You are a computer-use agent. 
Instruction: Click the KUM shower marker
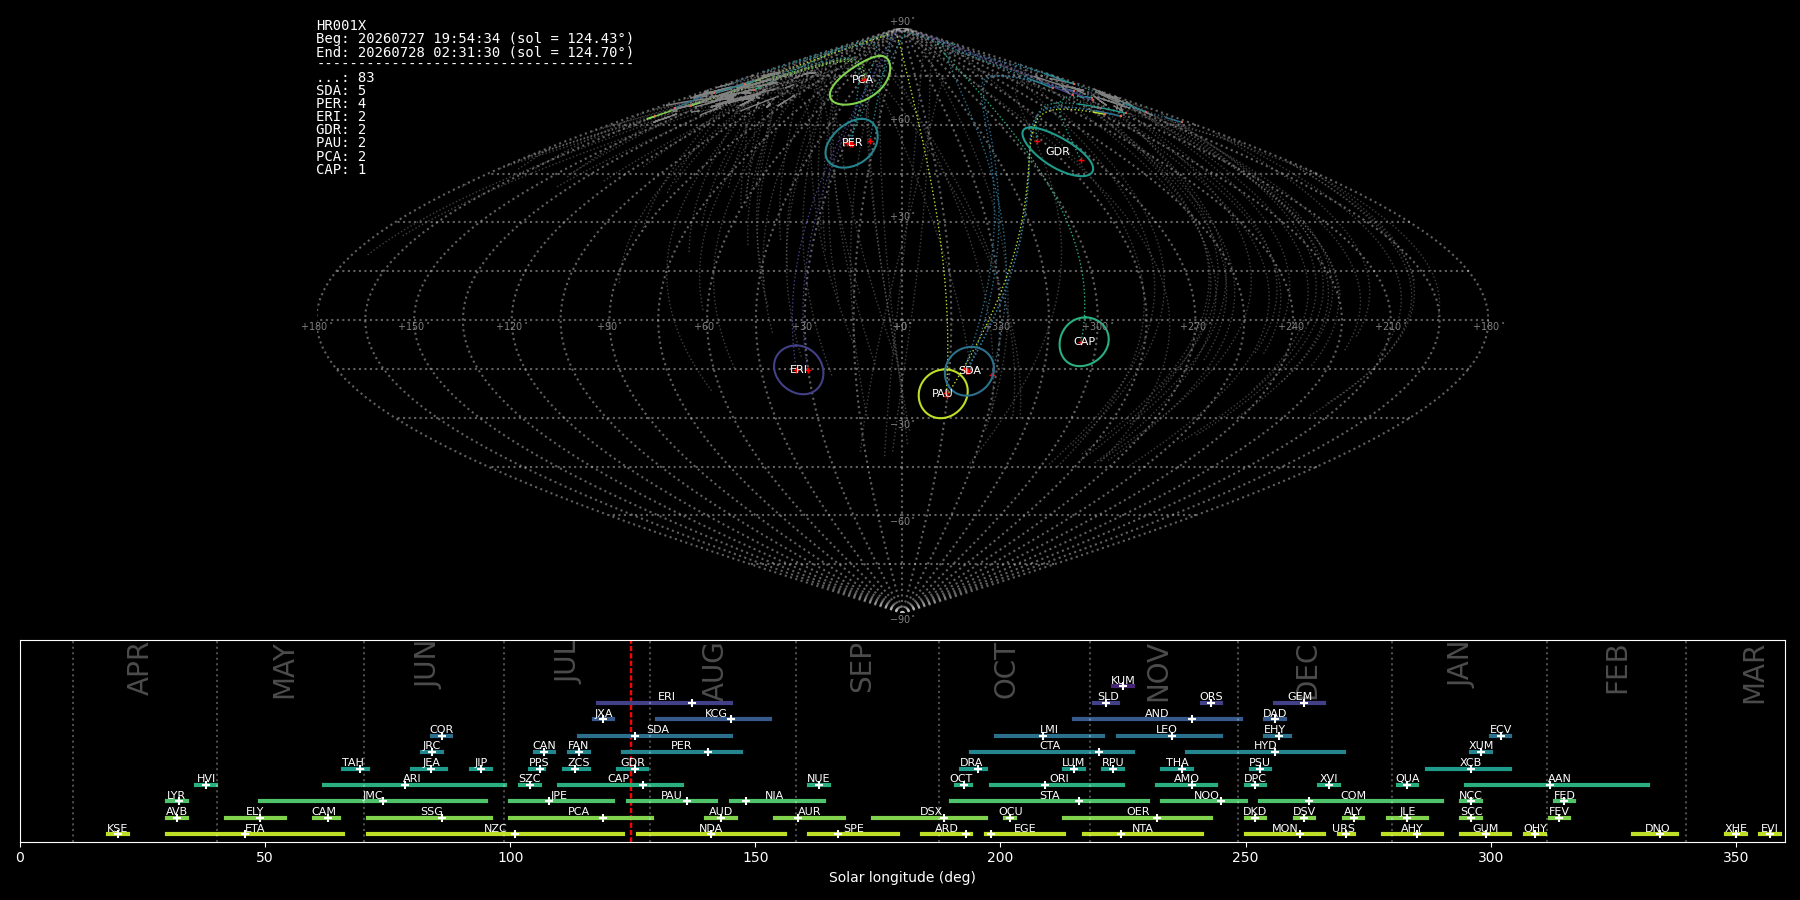[x=1123, y=686]
